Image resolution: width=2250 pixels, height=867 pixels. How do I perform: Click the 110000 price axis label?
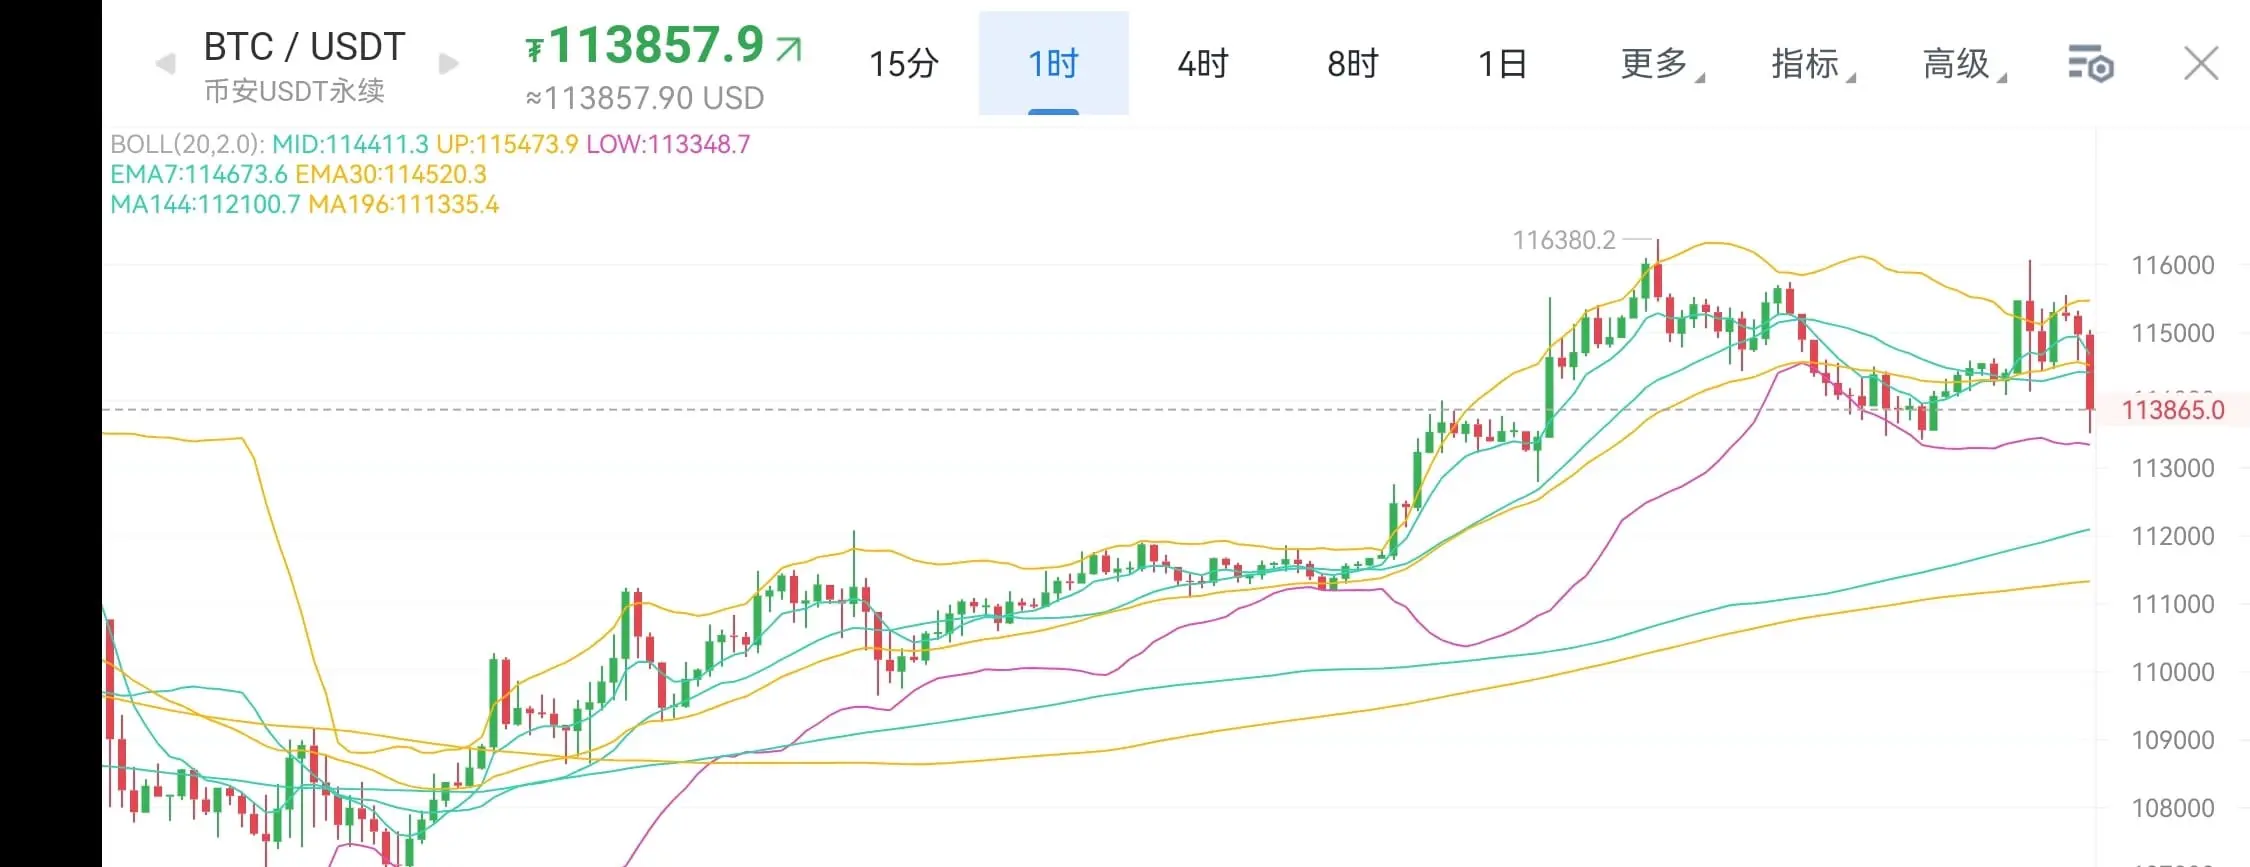coord(2173,672)
